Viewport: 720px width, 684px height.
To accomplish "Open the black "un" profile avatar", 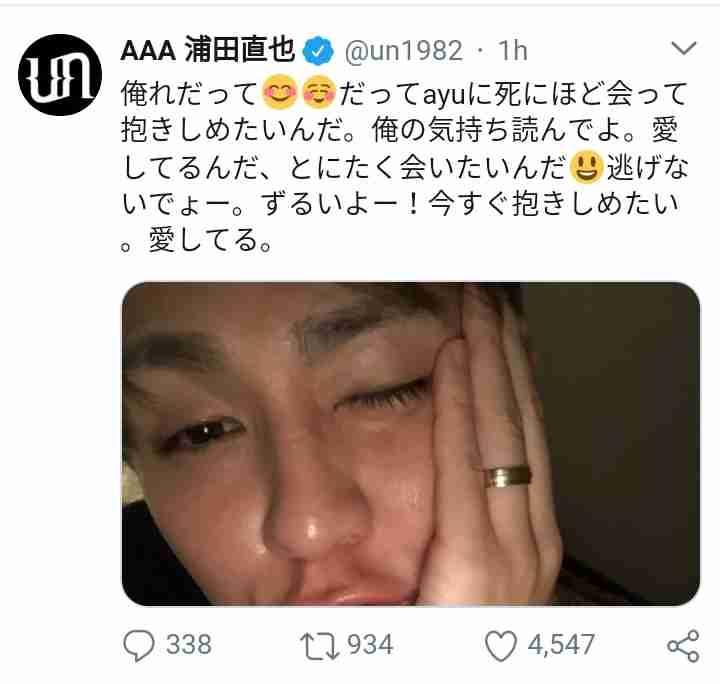I will point(60,74).
